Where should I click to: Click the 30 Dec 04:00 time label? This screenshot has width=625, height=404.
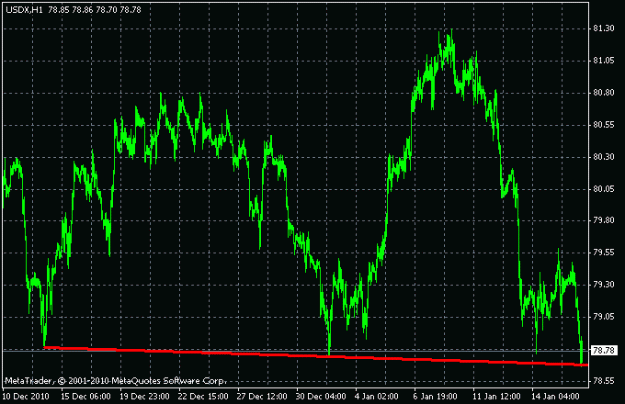pos(321,396)
